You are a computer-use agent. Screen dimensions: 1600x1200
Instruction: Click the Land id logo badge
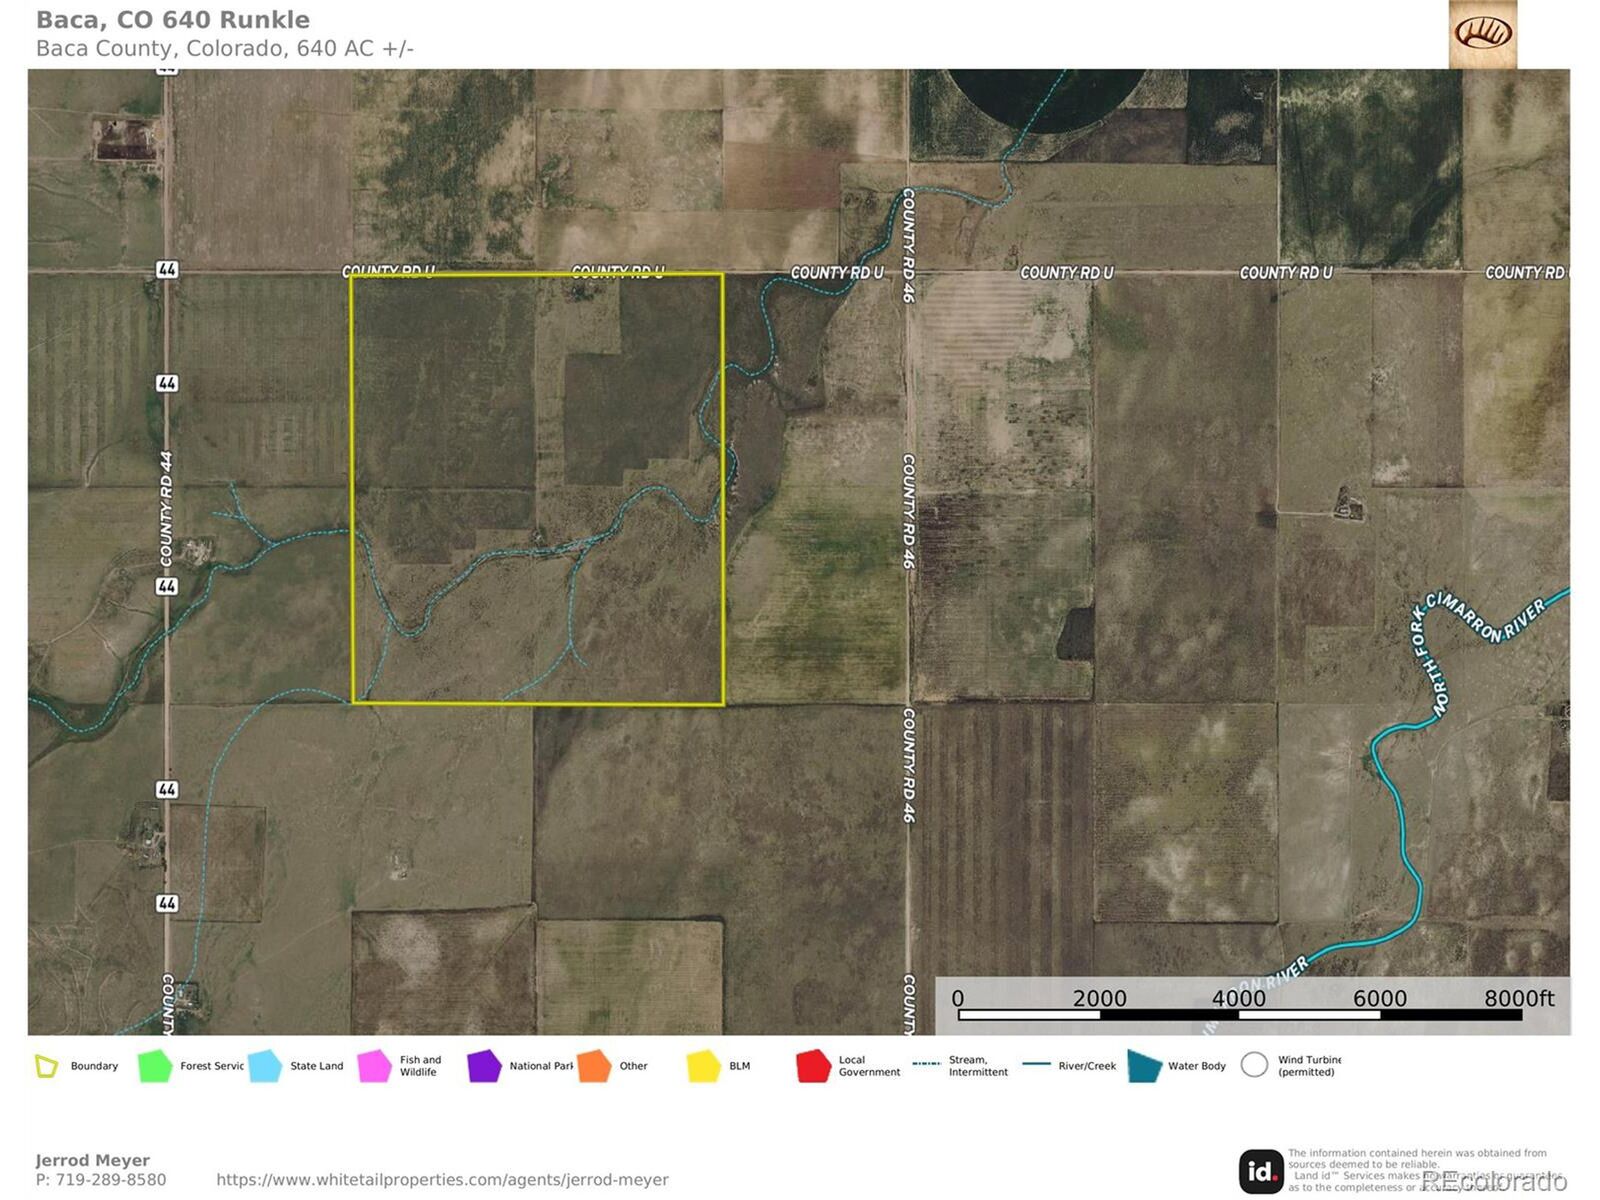pos(1261,1171)
